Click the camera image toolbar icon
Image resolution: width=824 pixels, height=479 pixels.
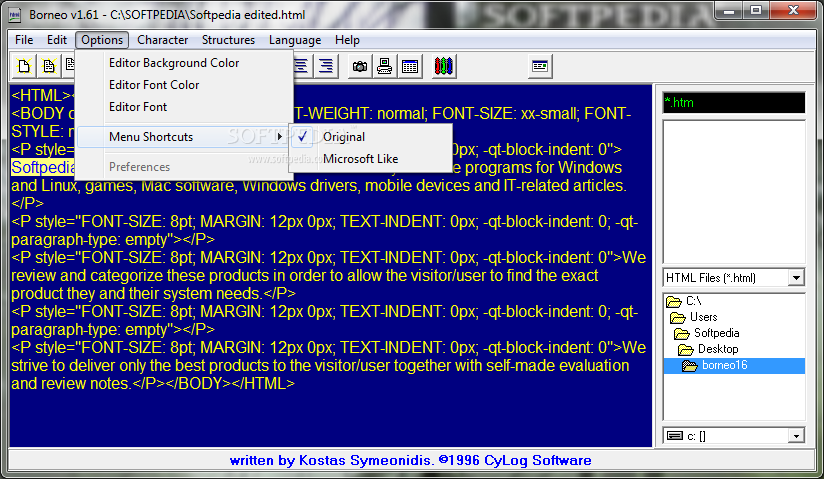359,66
